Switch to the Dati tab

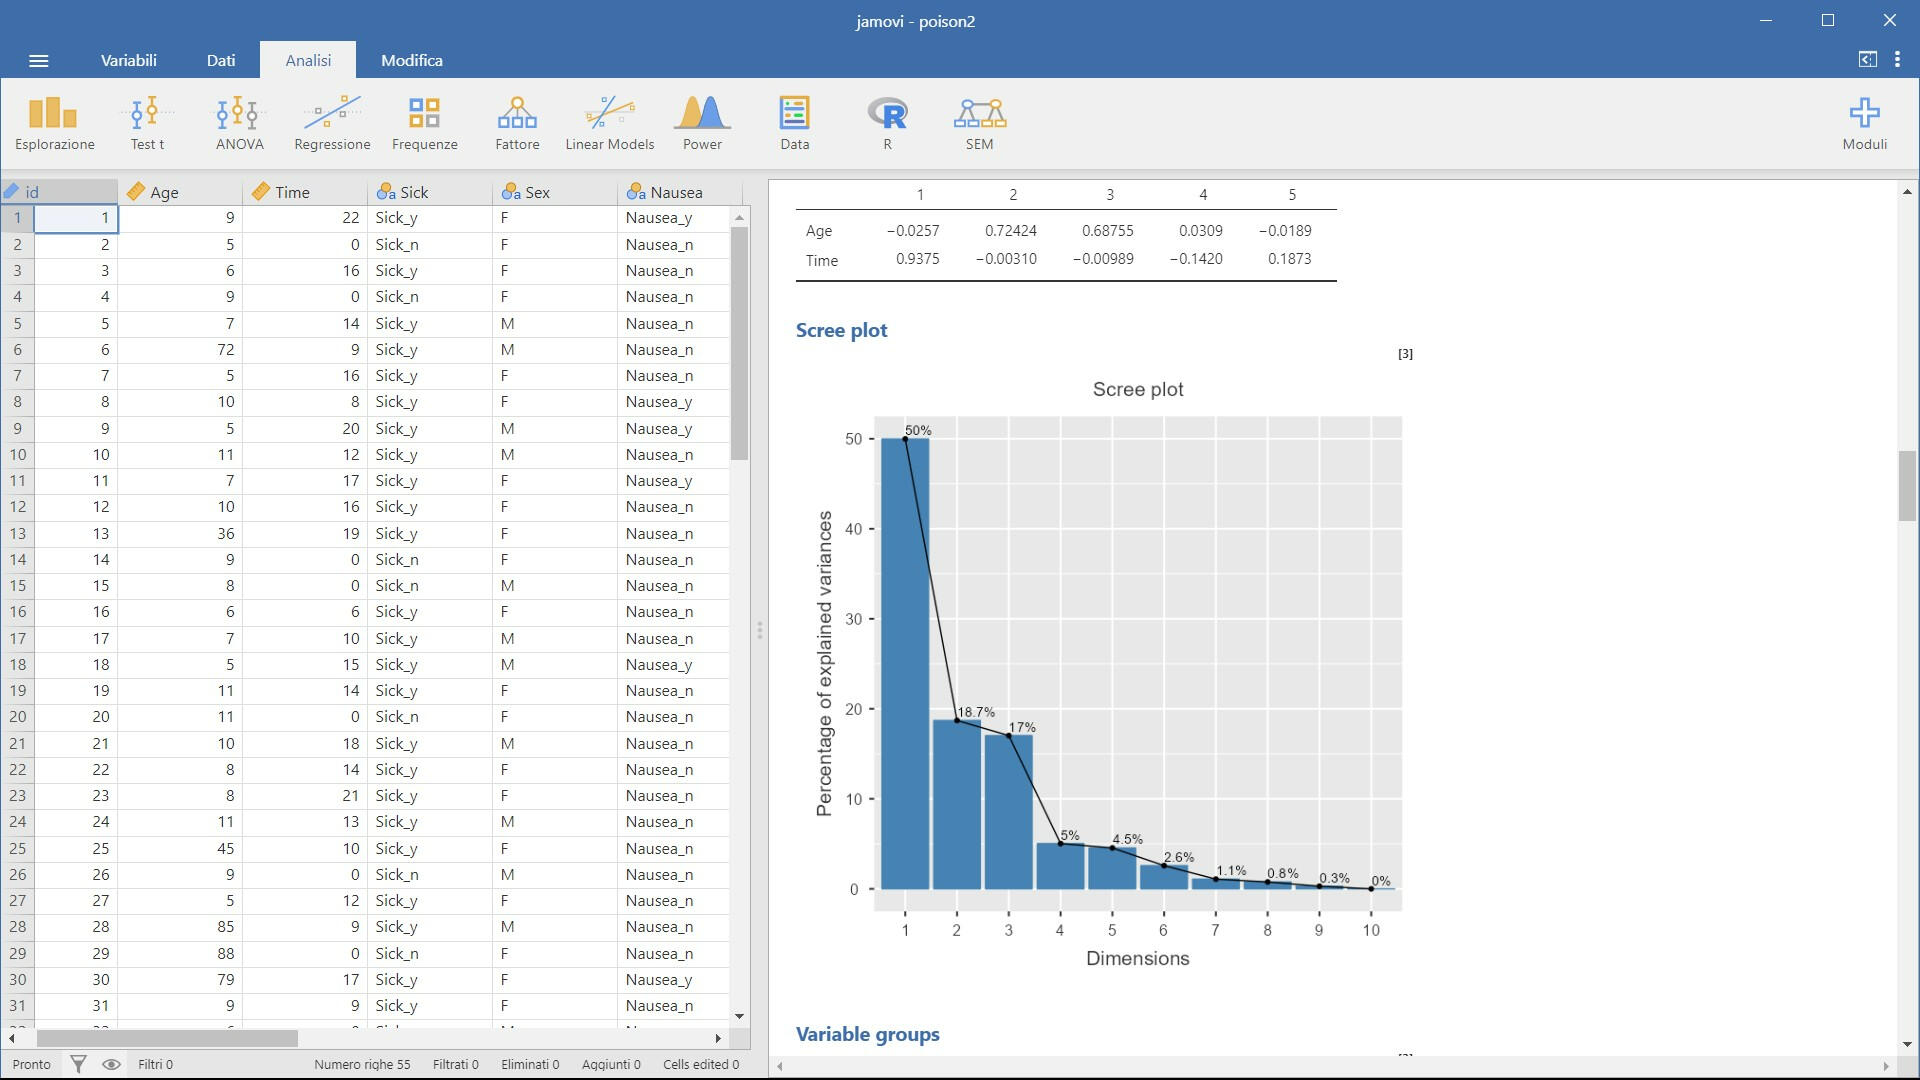221,60
